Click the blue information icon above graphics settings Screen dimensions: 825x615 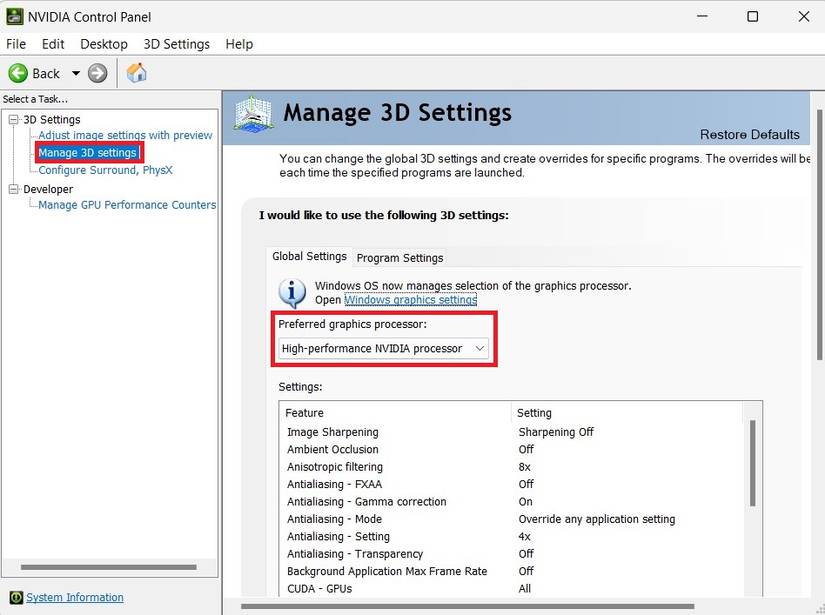point(290,291)
